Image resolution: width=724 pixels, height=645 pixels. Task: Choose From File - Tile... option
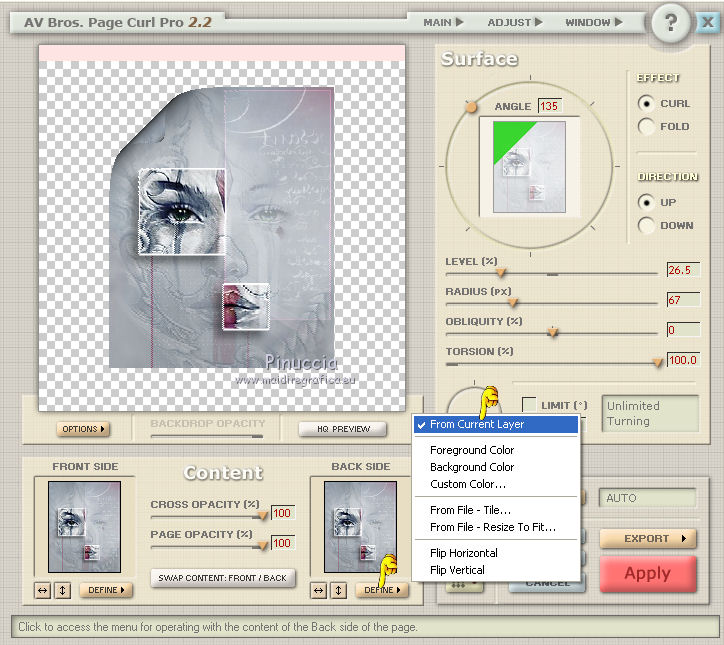(496, 510)
